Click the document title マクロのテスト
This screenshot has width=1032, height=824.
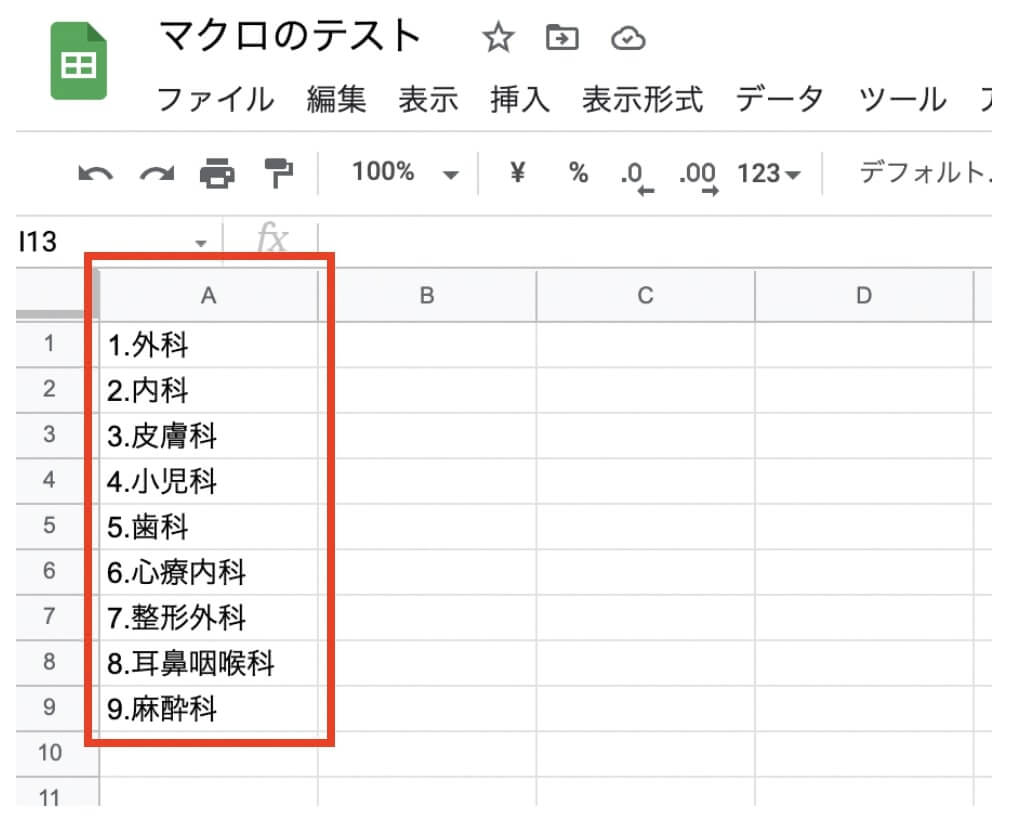290,36
